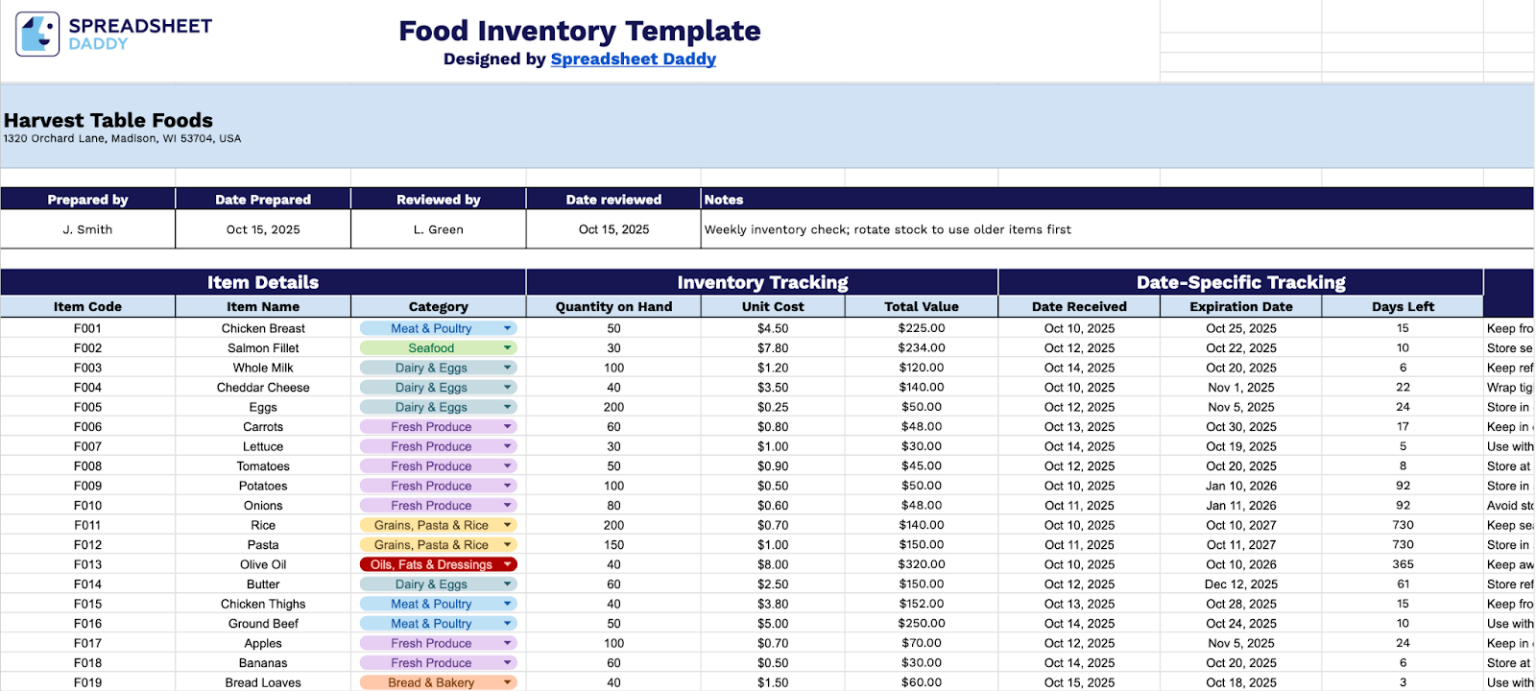This screenshot has height=691, width=1536.
Task: Expand Rice's Grains, Pasta & Rice dropdown
Action: 506,524
